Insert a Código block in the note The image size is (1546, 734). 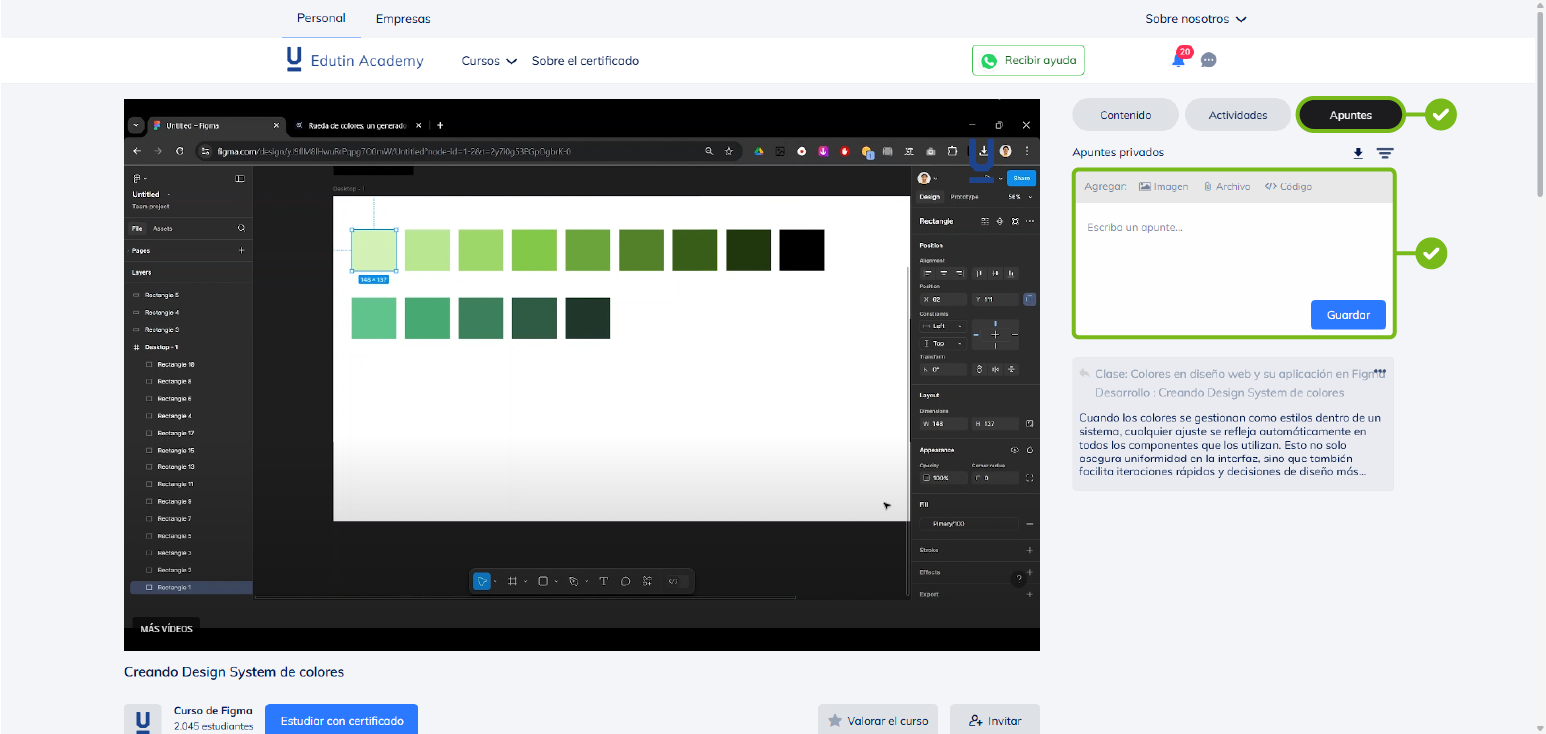click(x=1288, y=187)
